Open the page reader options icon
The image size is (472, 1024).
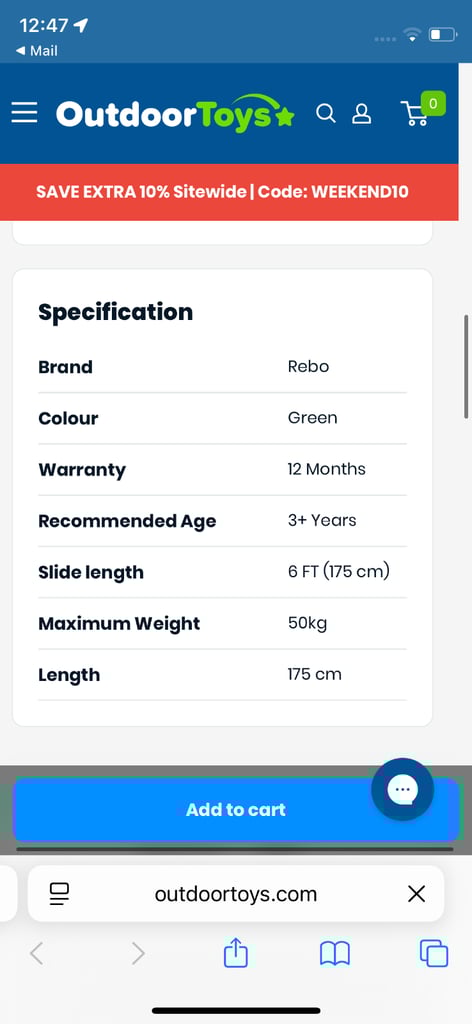tap(59, 893)
